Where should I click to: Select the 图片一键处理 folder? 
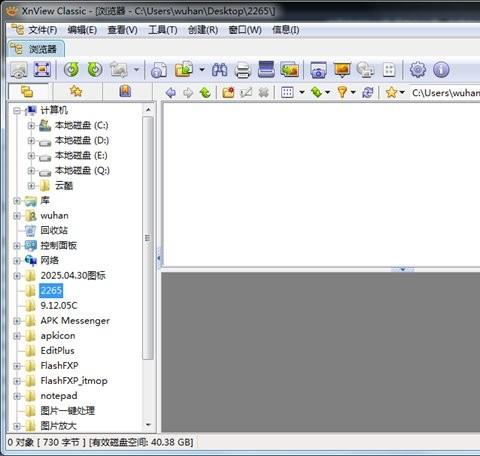click(68, 411)
